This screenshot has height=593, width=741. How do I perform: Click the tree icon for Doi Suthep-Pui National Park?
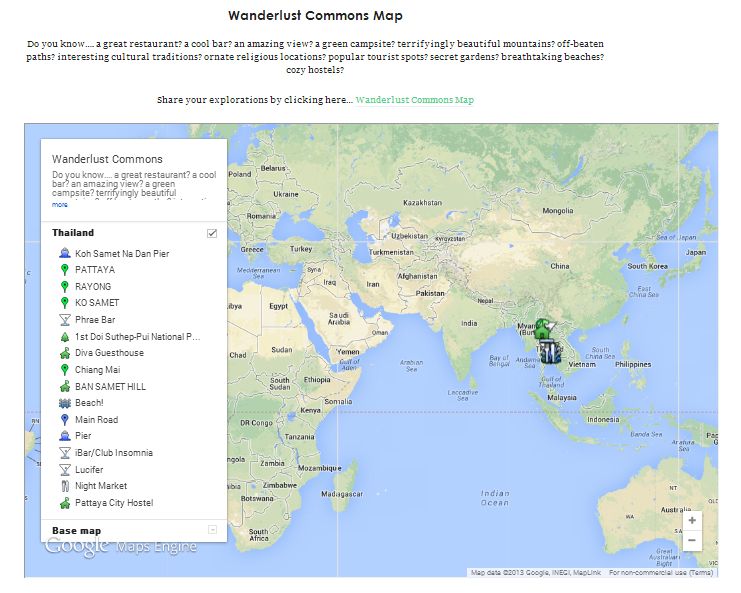tap(64, 337)
